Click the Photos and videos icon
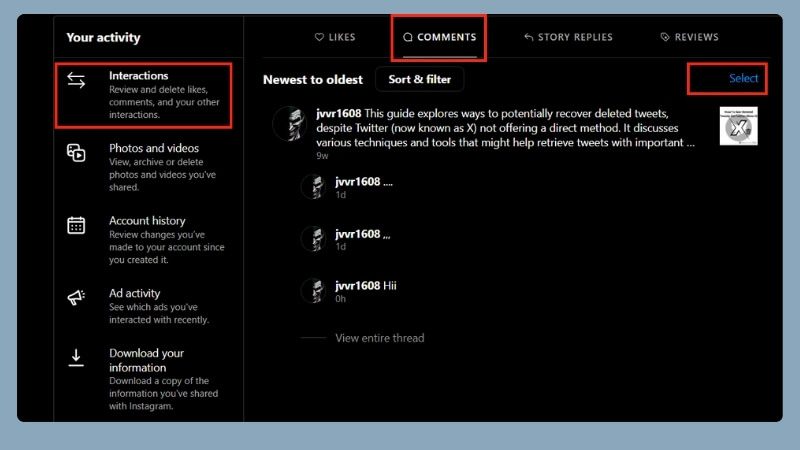 coord(76,153)
